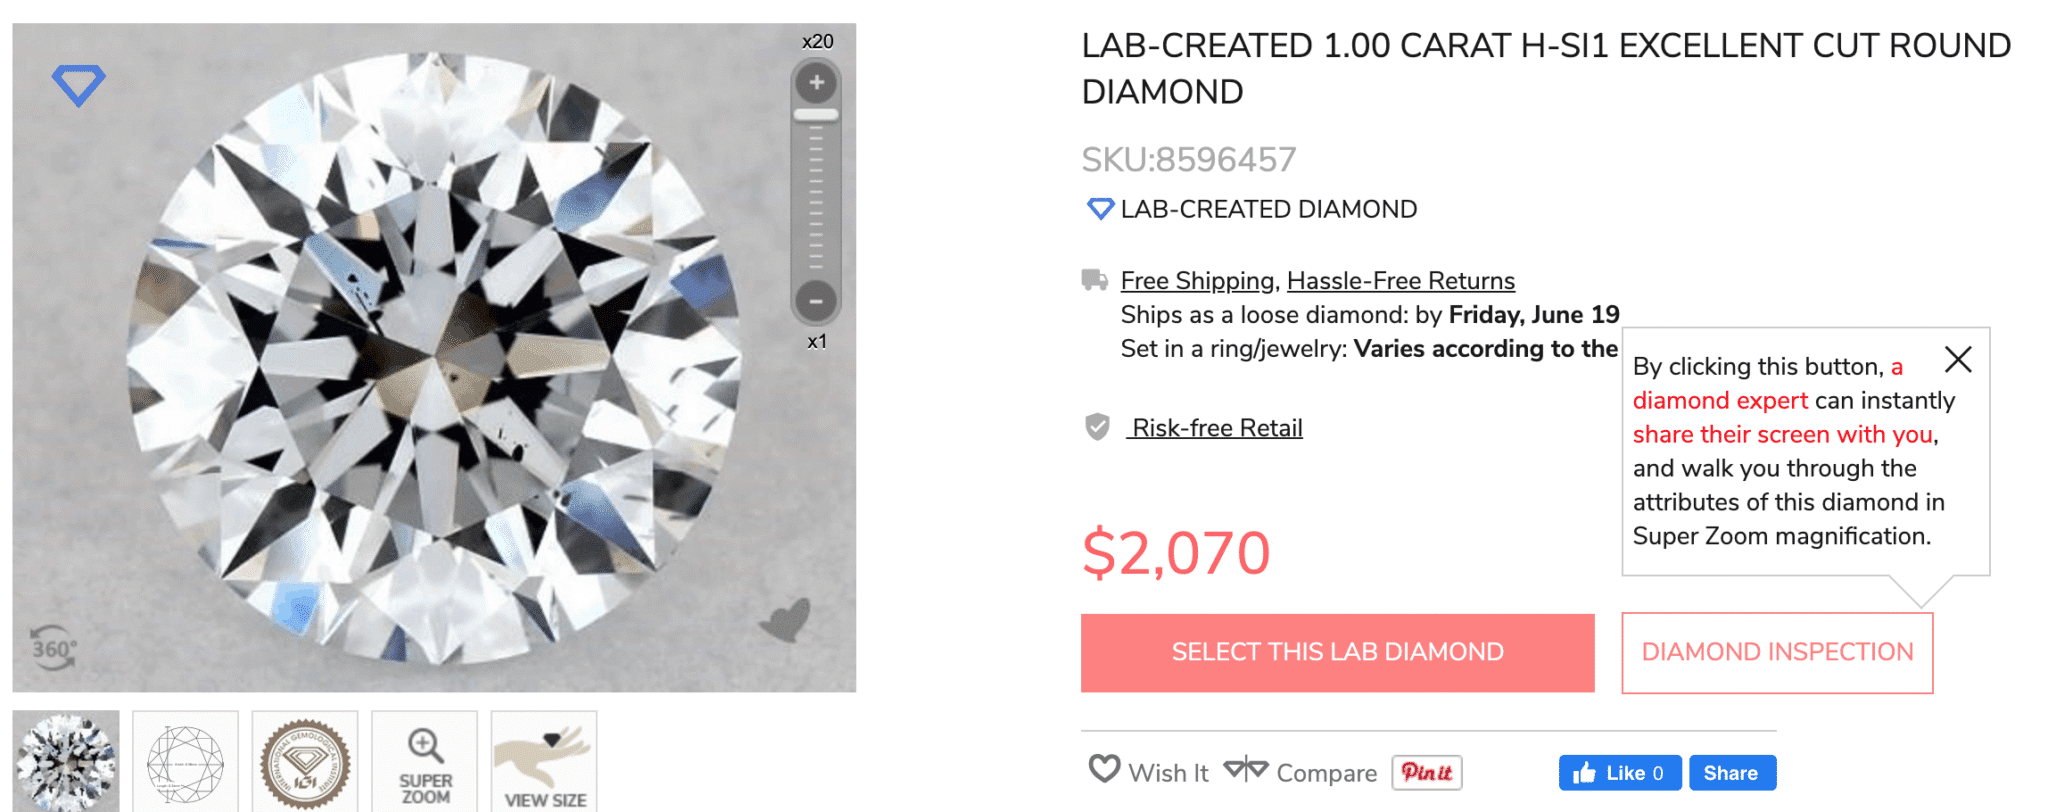Open the Diamond Inspection panel
Image resolution: width=2048 pixels, height=812 pixels.
pyautogui.click(x=1776, y=652)
